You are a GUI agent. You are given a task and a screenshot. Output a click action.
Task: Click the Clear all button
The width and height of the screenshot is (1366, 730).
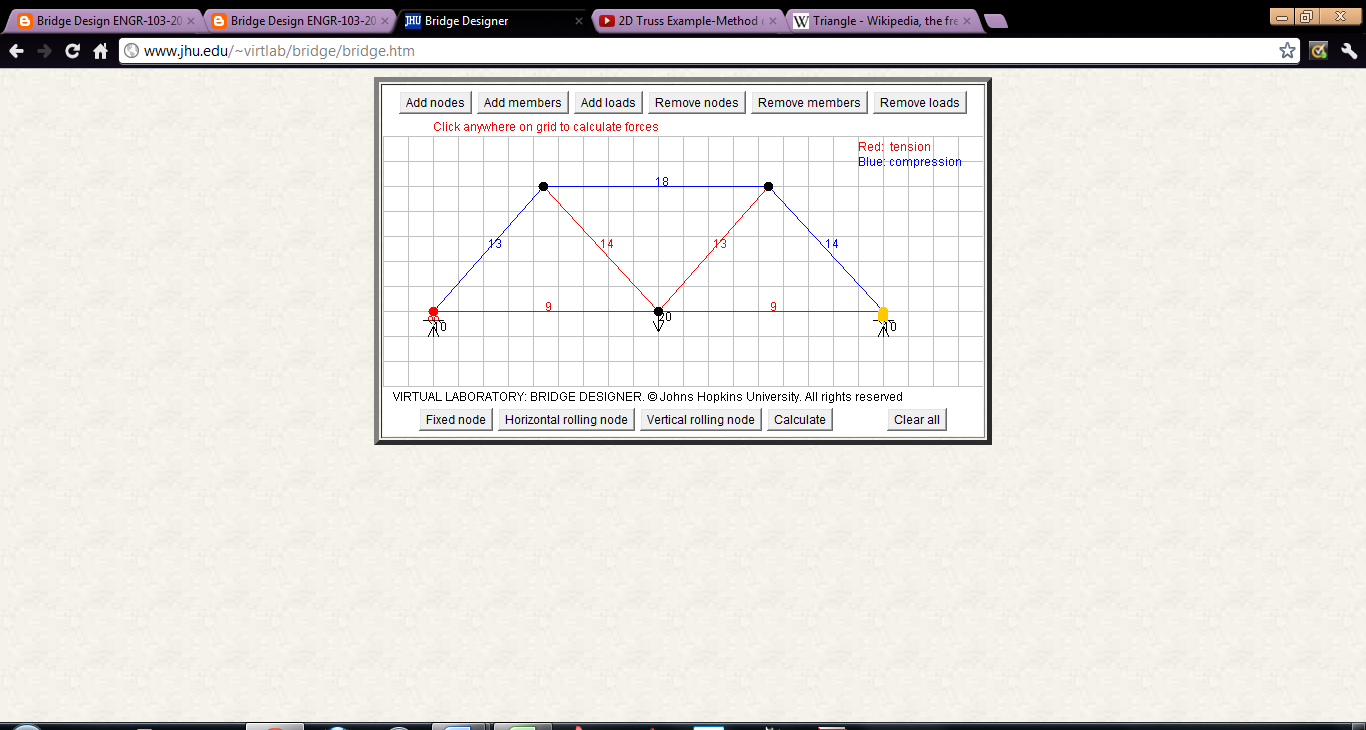click(917, 420)
